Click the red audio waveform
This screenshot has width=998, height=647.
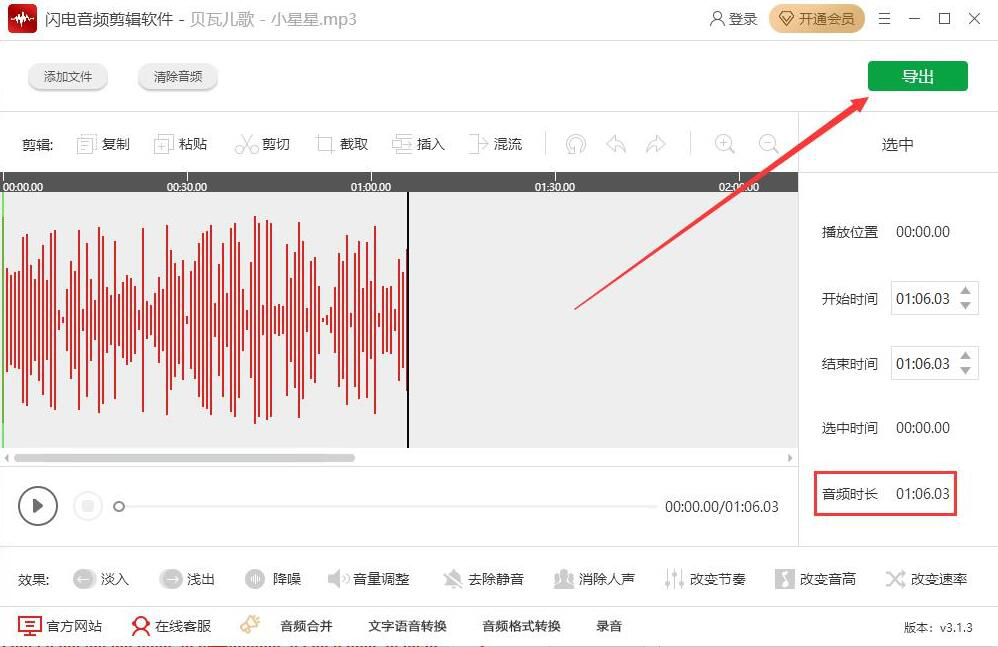tap(205, 319)
